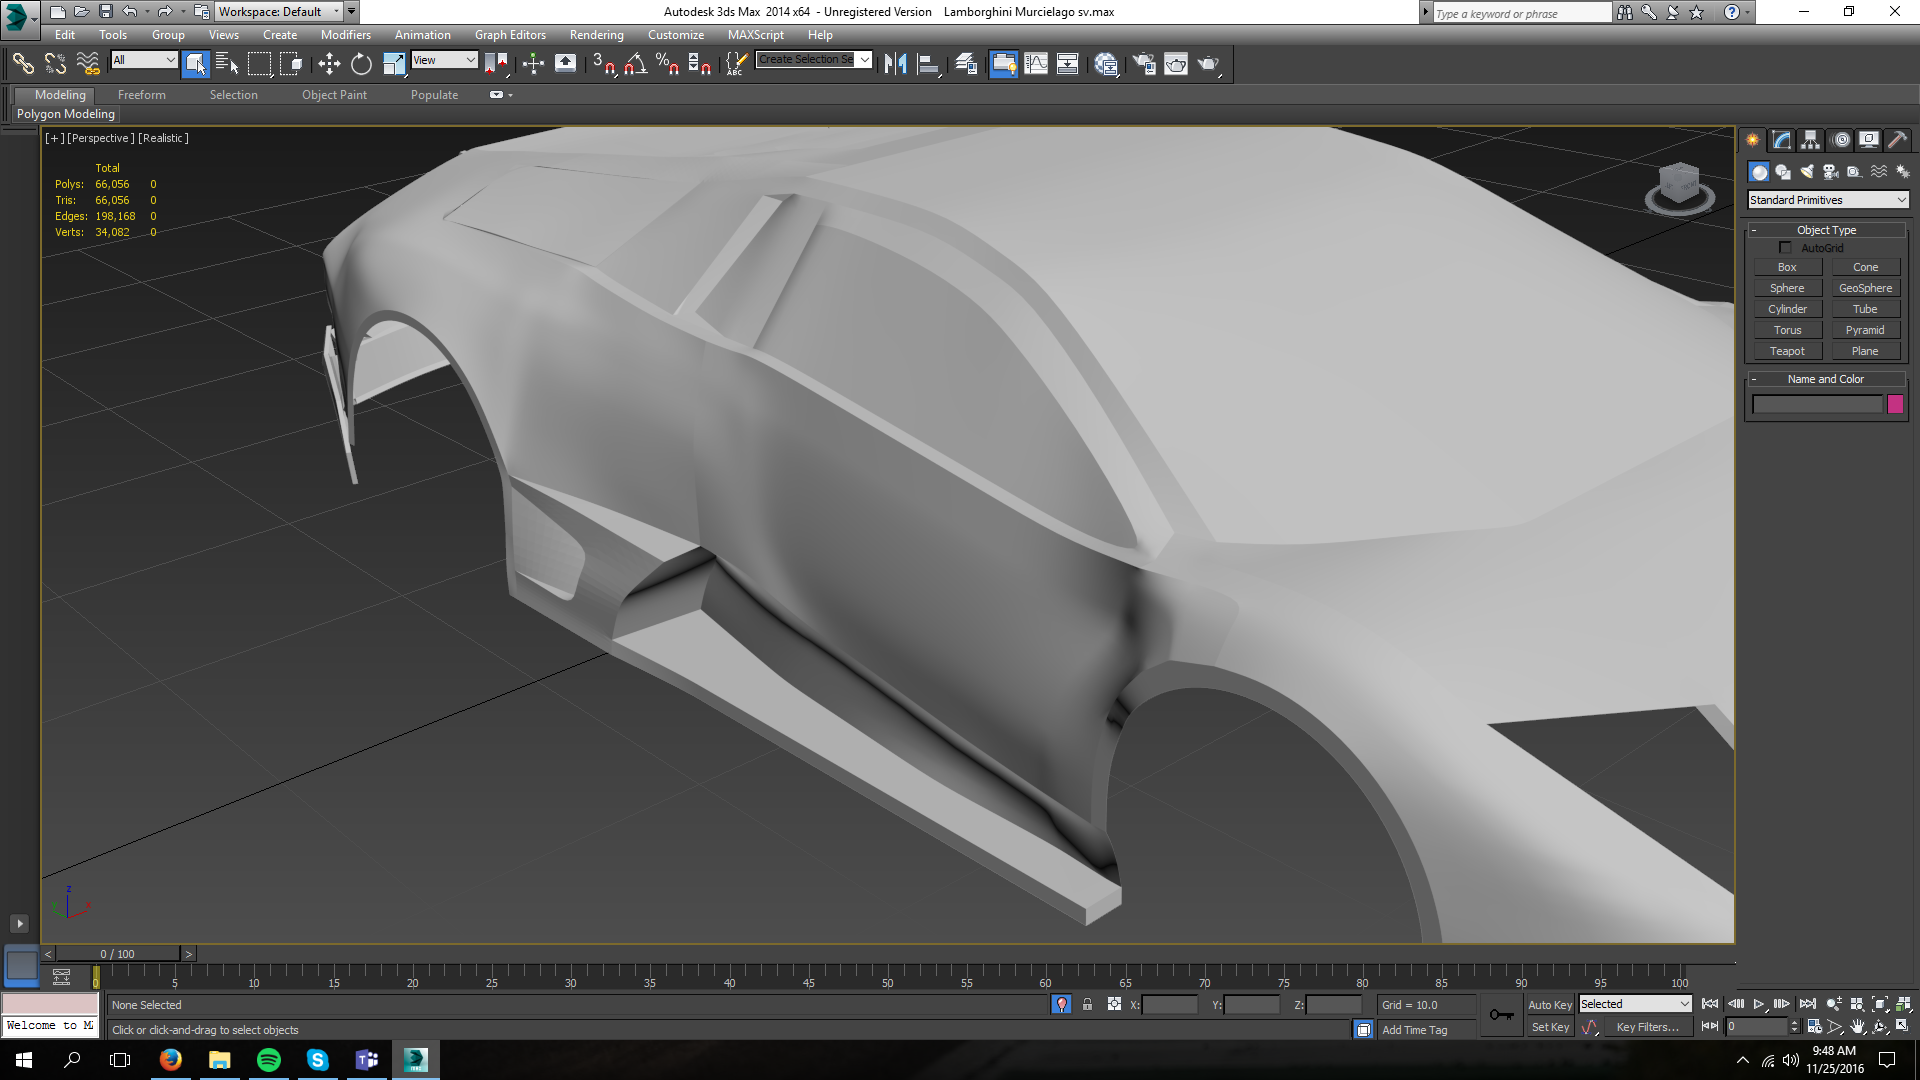Screen dimensions: 1920x1080
Task: Select the Select and Link tool
Action: pyautogui.click(x=23, y=63)
